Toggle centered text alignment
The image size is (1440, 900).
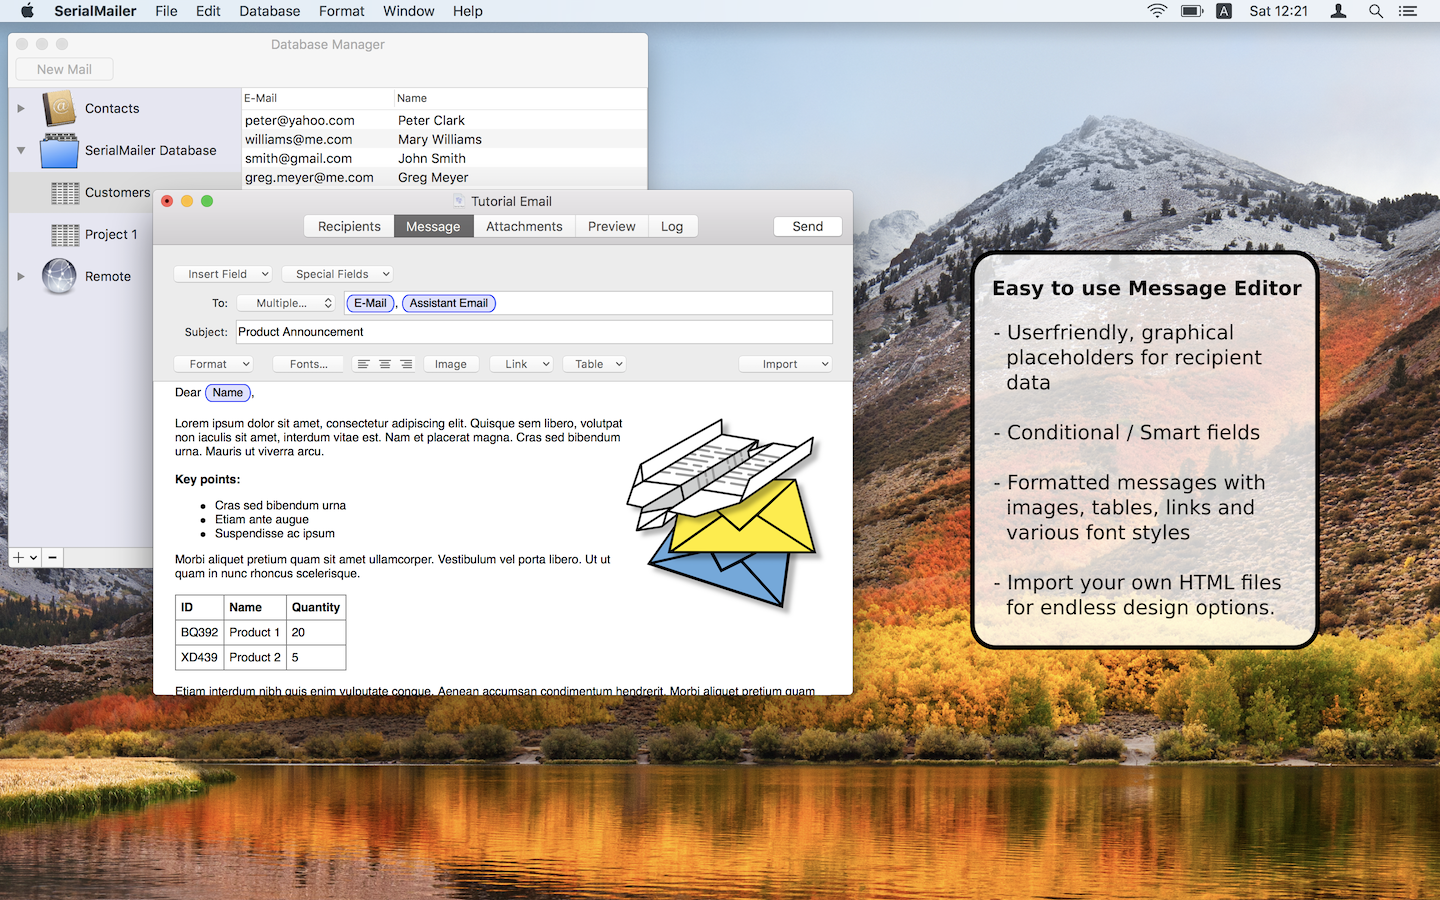tap(384, 364)
